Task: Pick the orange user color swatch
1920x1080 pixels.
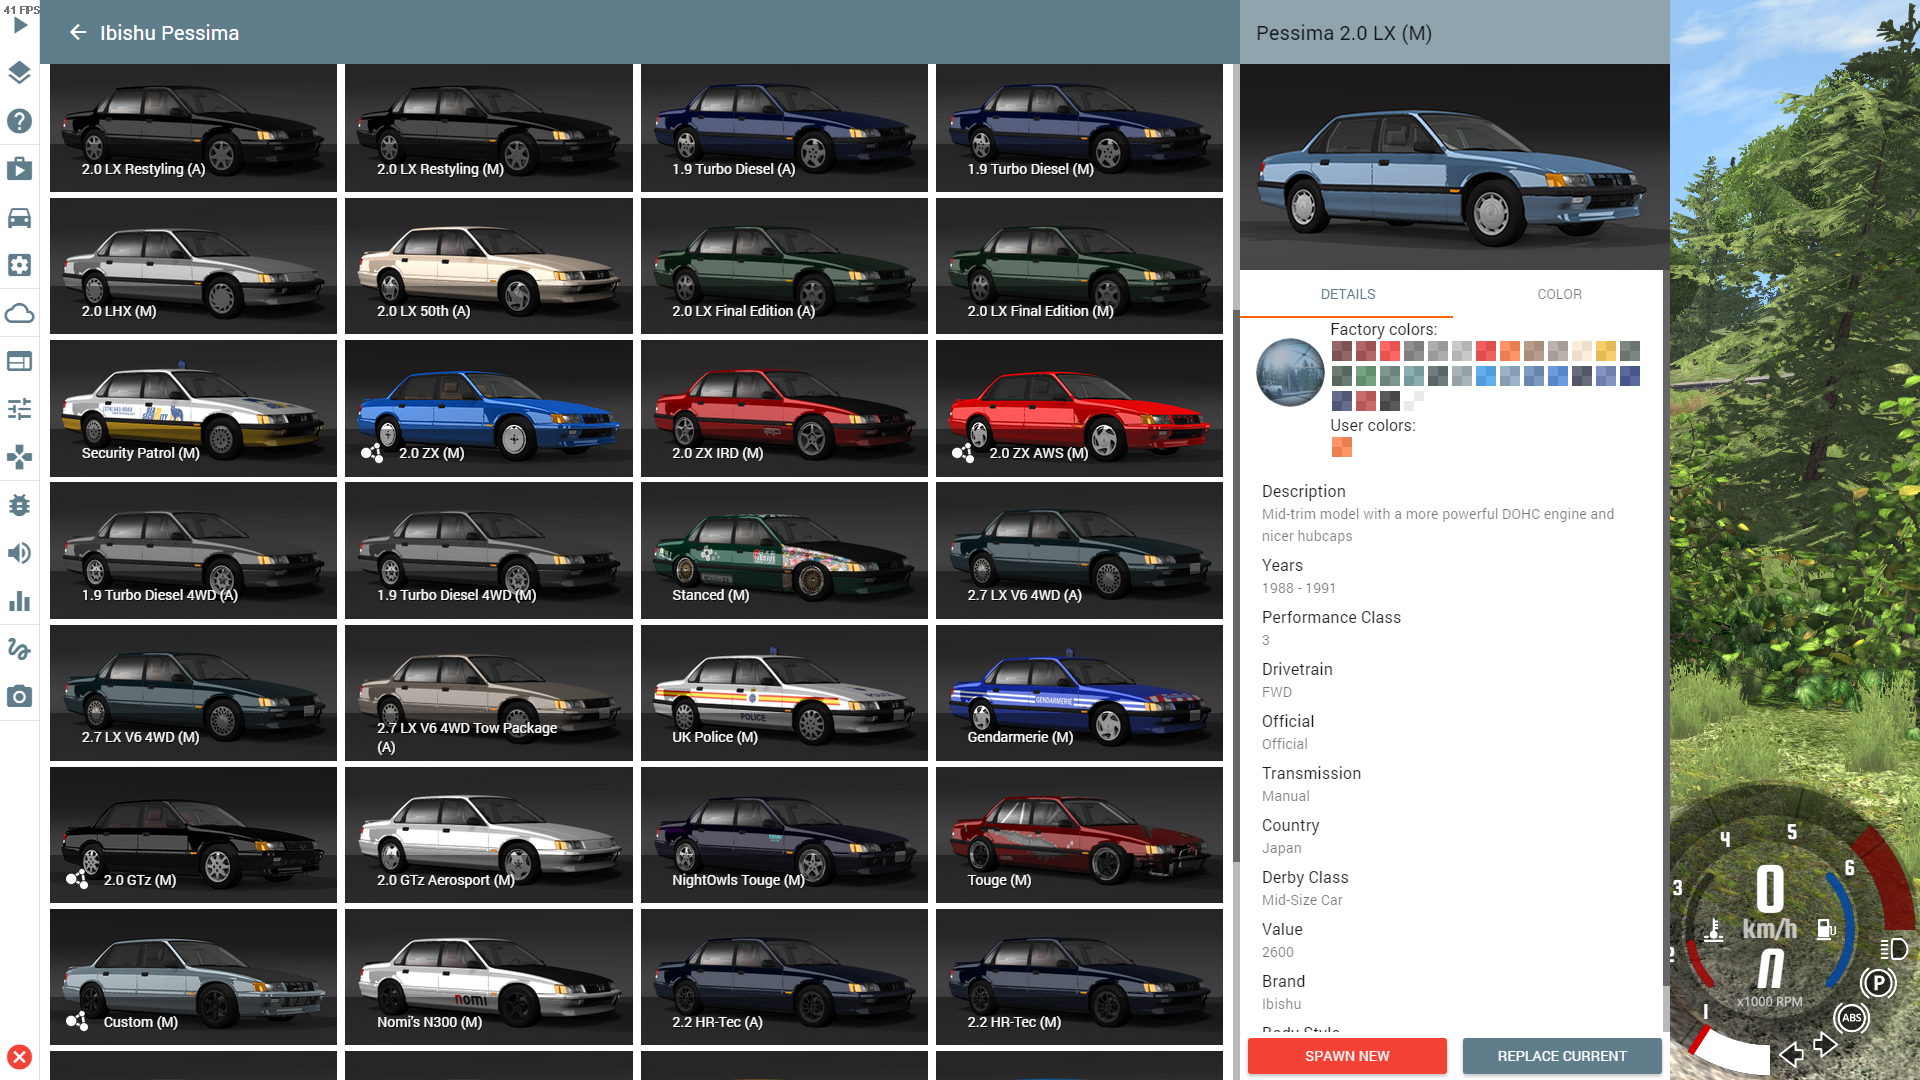Action: 1341,447
